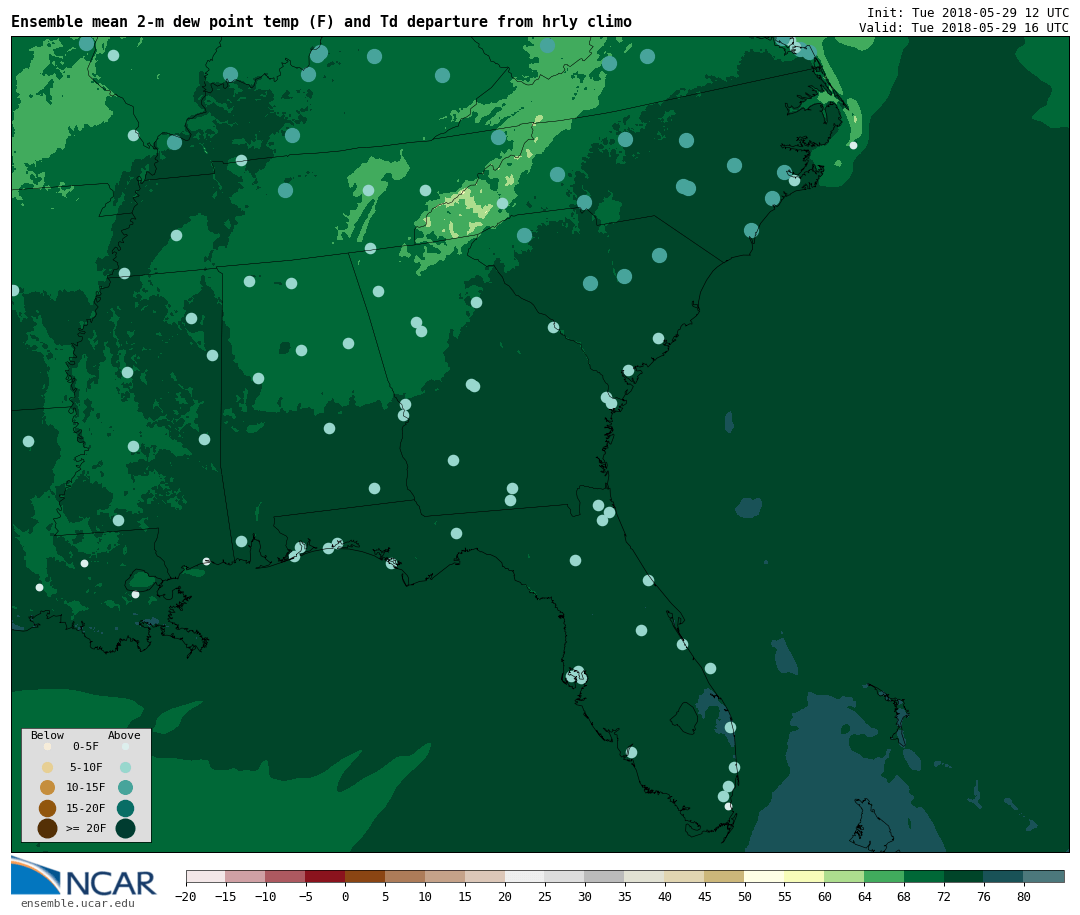Click the -15 to -10 pink colorbar swatch
The image size is (1080, 915).
pyautogui.click(x=245, y=876)
